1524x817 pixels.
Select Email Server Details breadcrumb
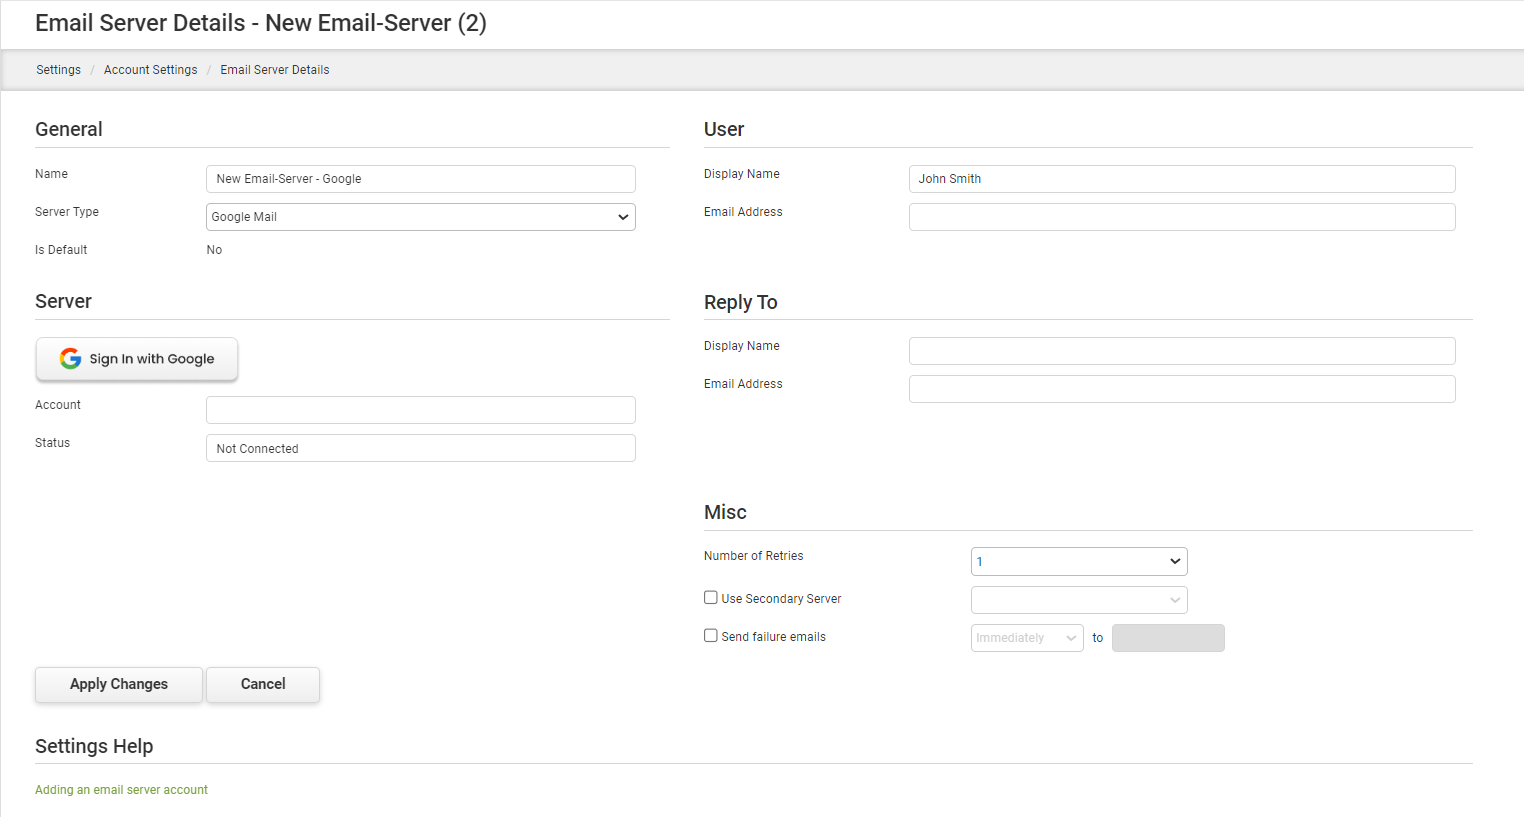tap(275, 70)
